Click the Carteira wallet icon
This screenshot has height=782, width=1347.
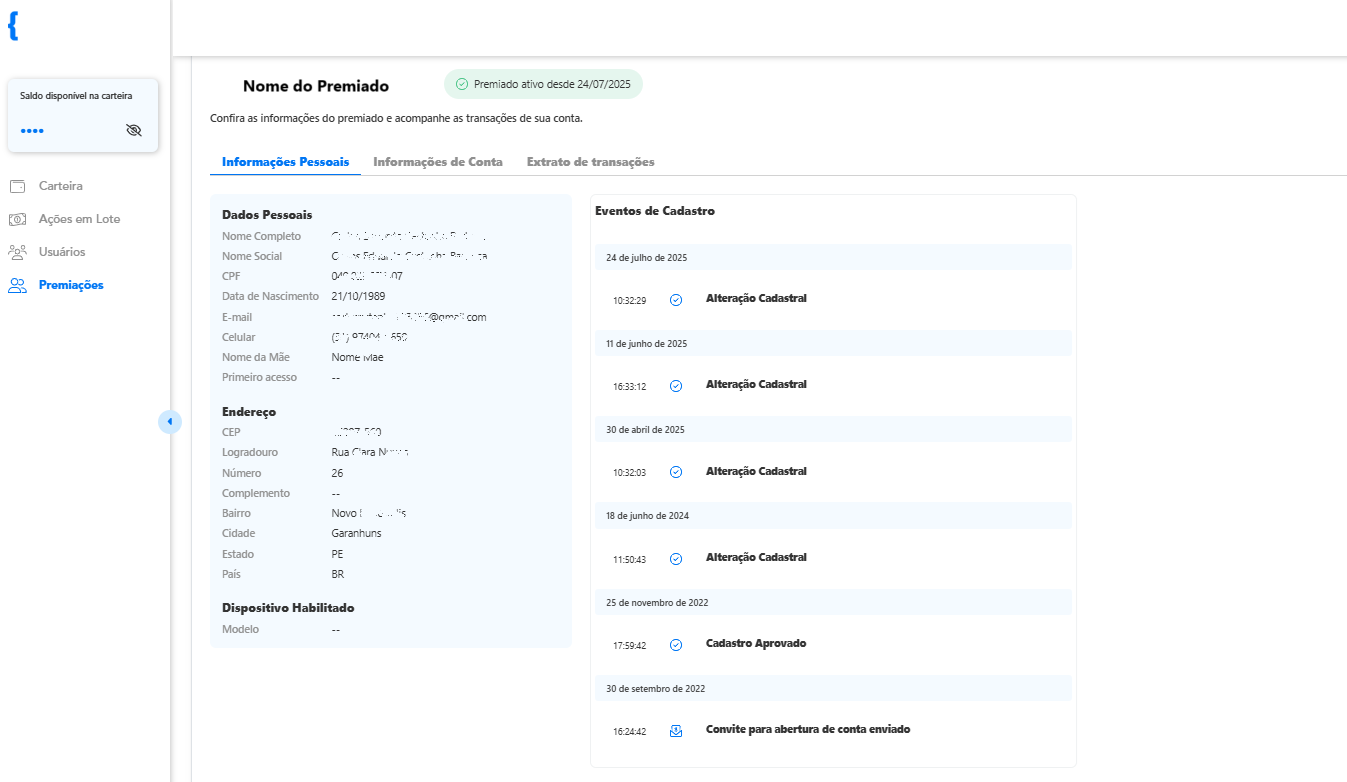tap(17, 186)
